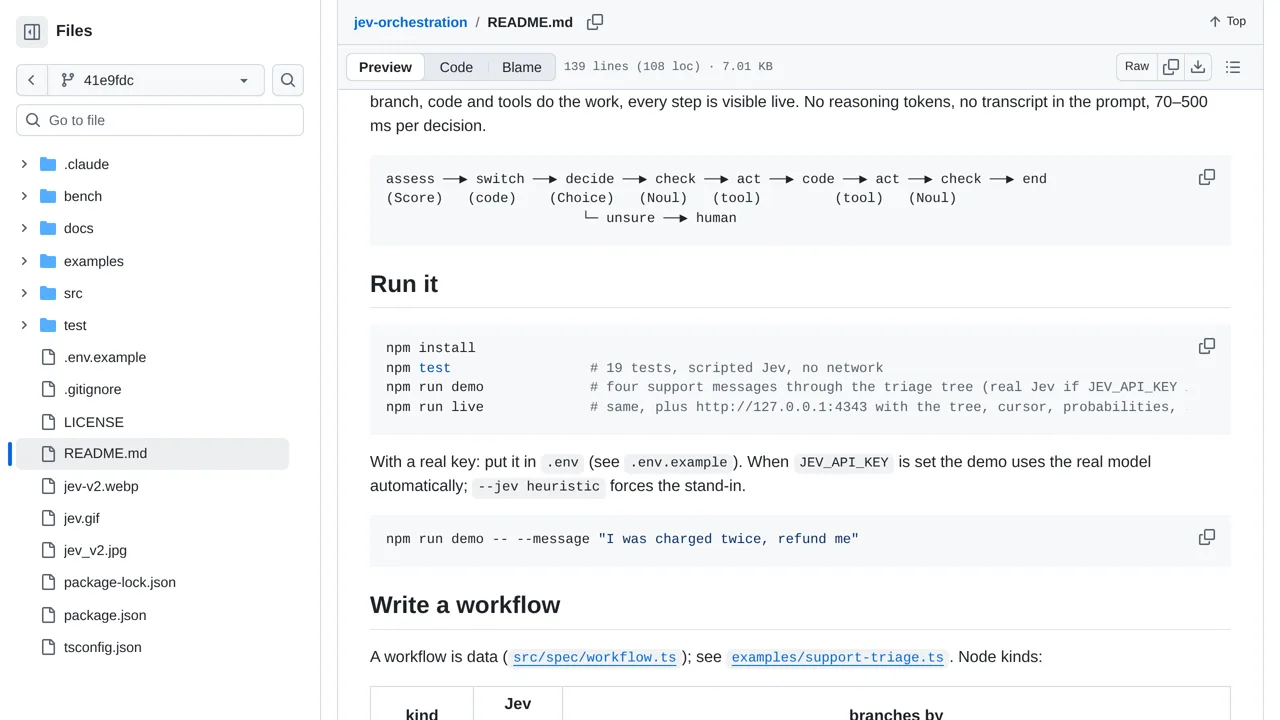Open jev_v2.jpg file

point(95,550)
